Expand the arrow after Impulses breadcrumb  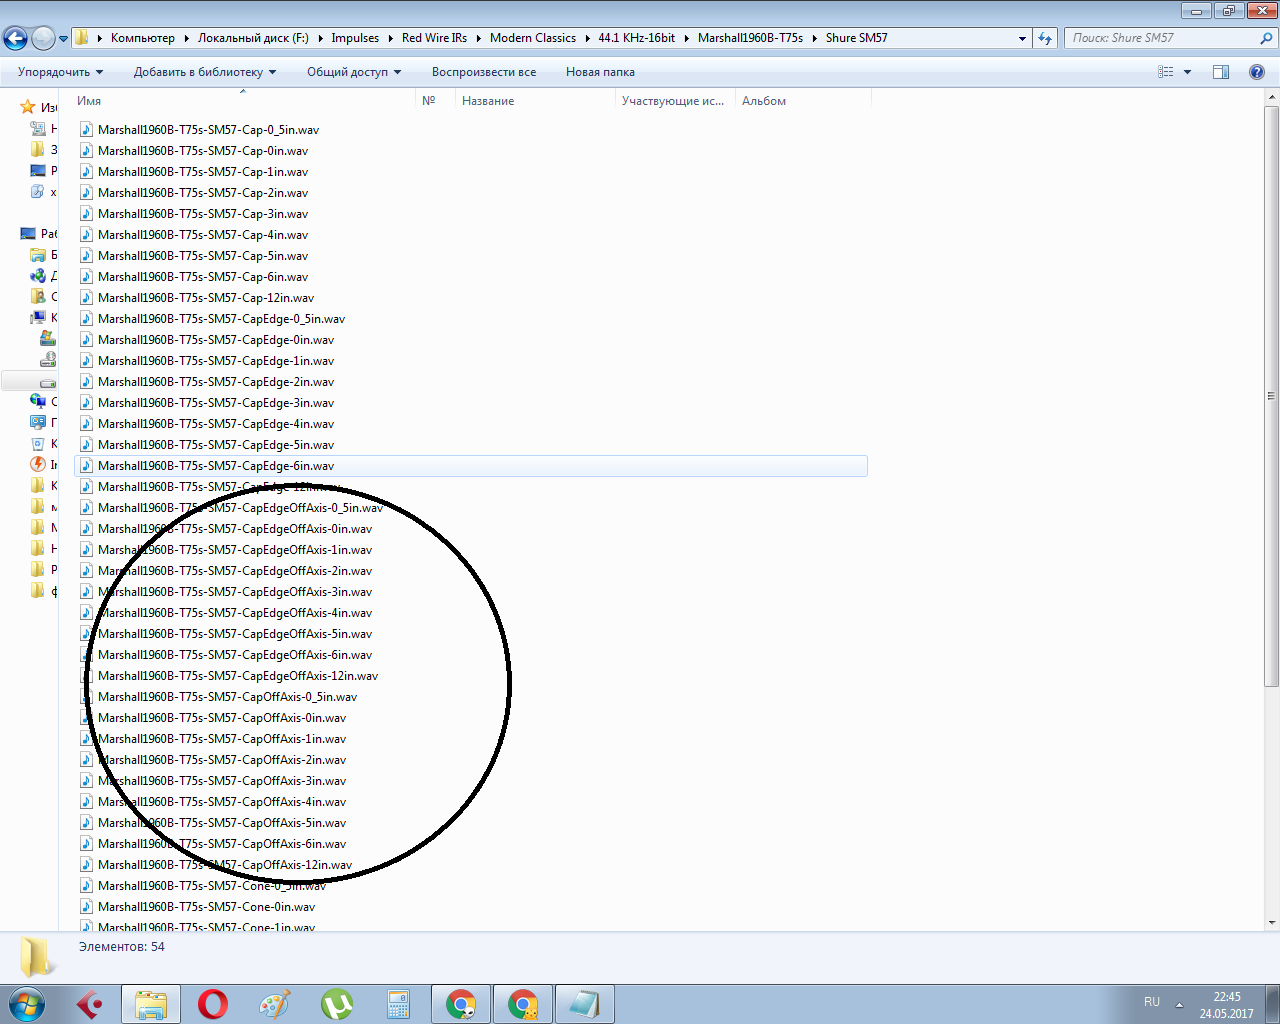[x=390, y=38]
